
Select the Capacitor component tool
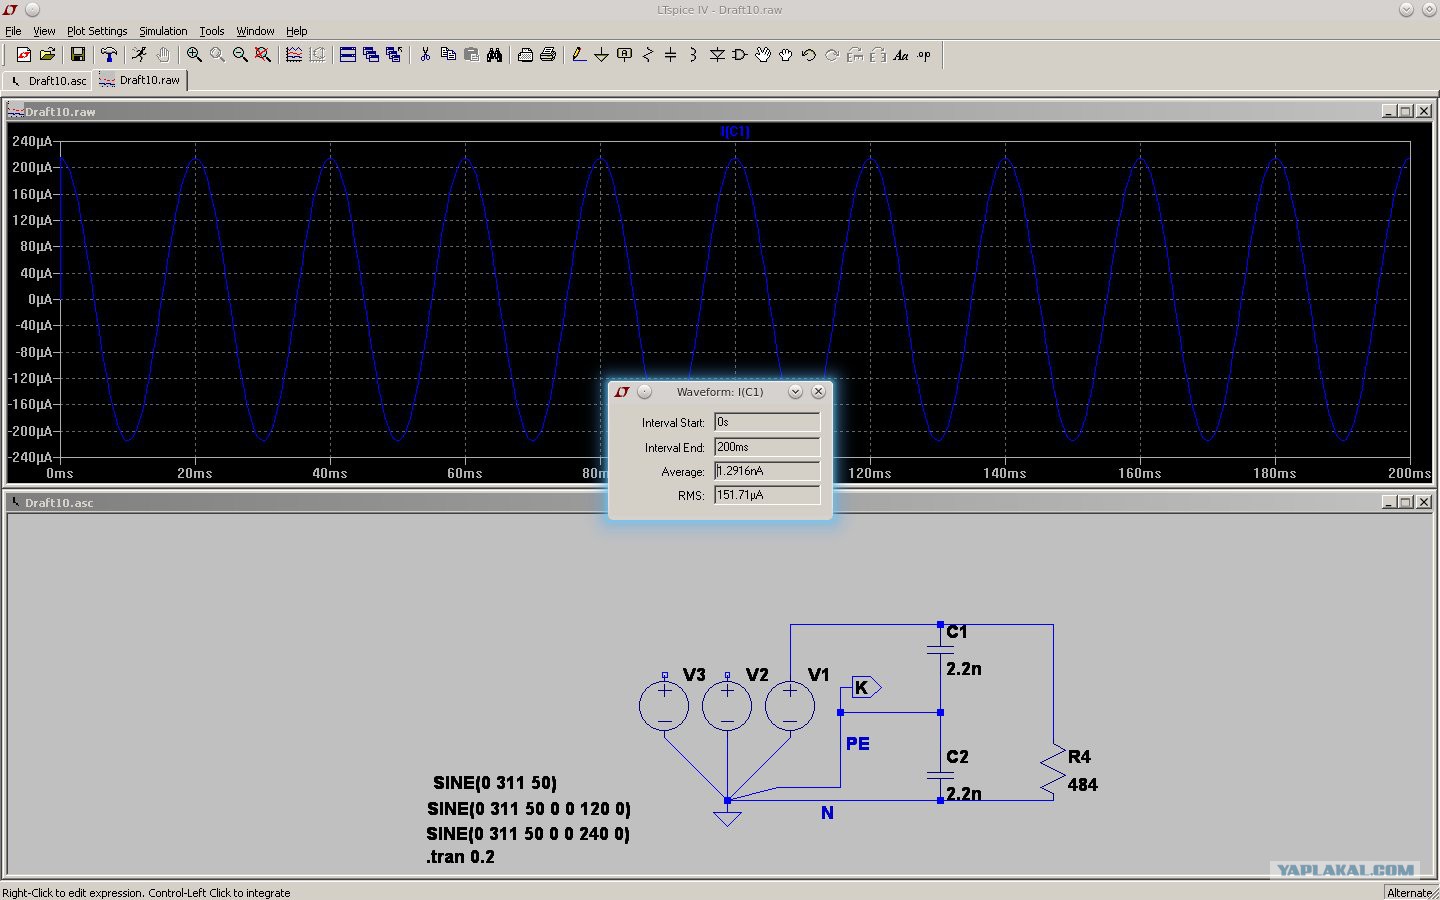tap(670, 55)
